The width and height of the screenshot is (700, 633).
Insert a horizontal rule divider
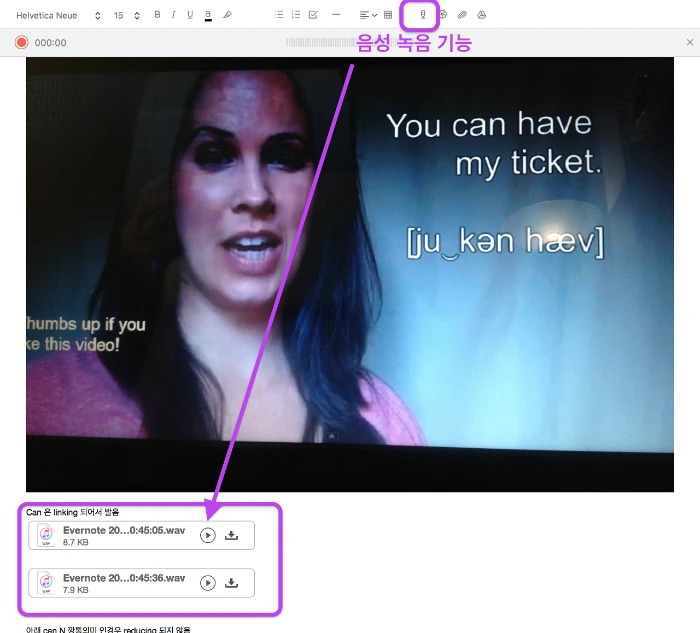point(336,15)
